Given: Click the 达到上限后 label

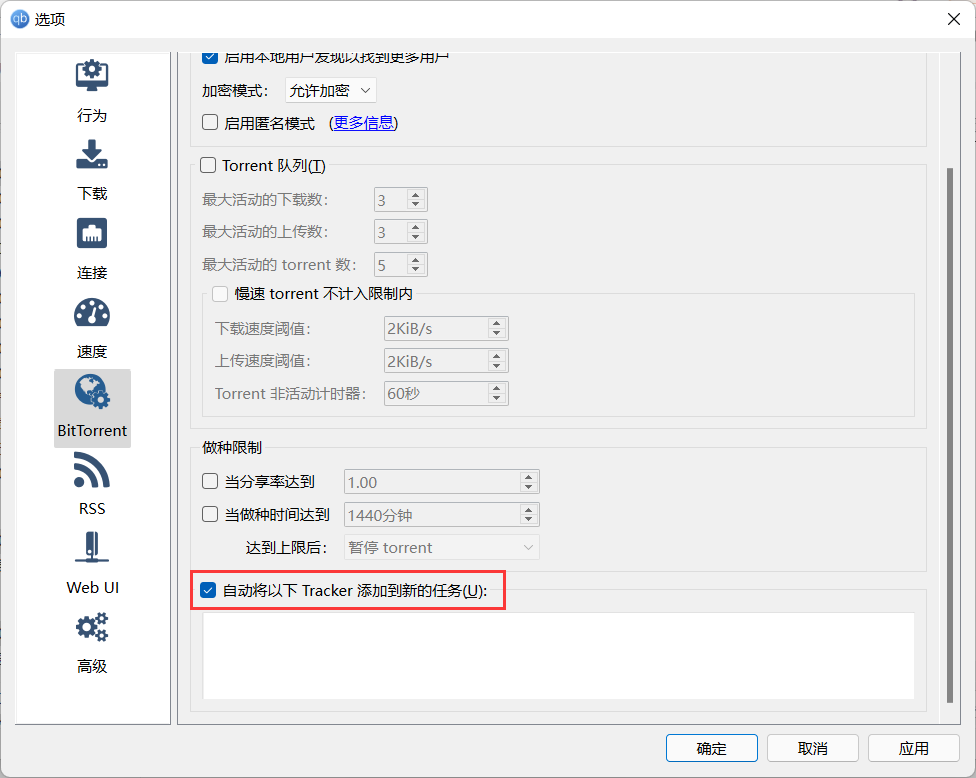Looking at the screenshot, I should [286, 548].
